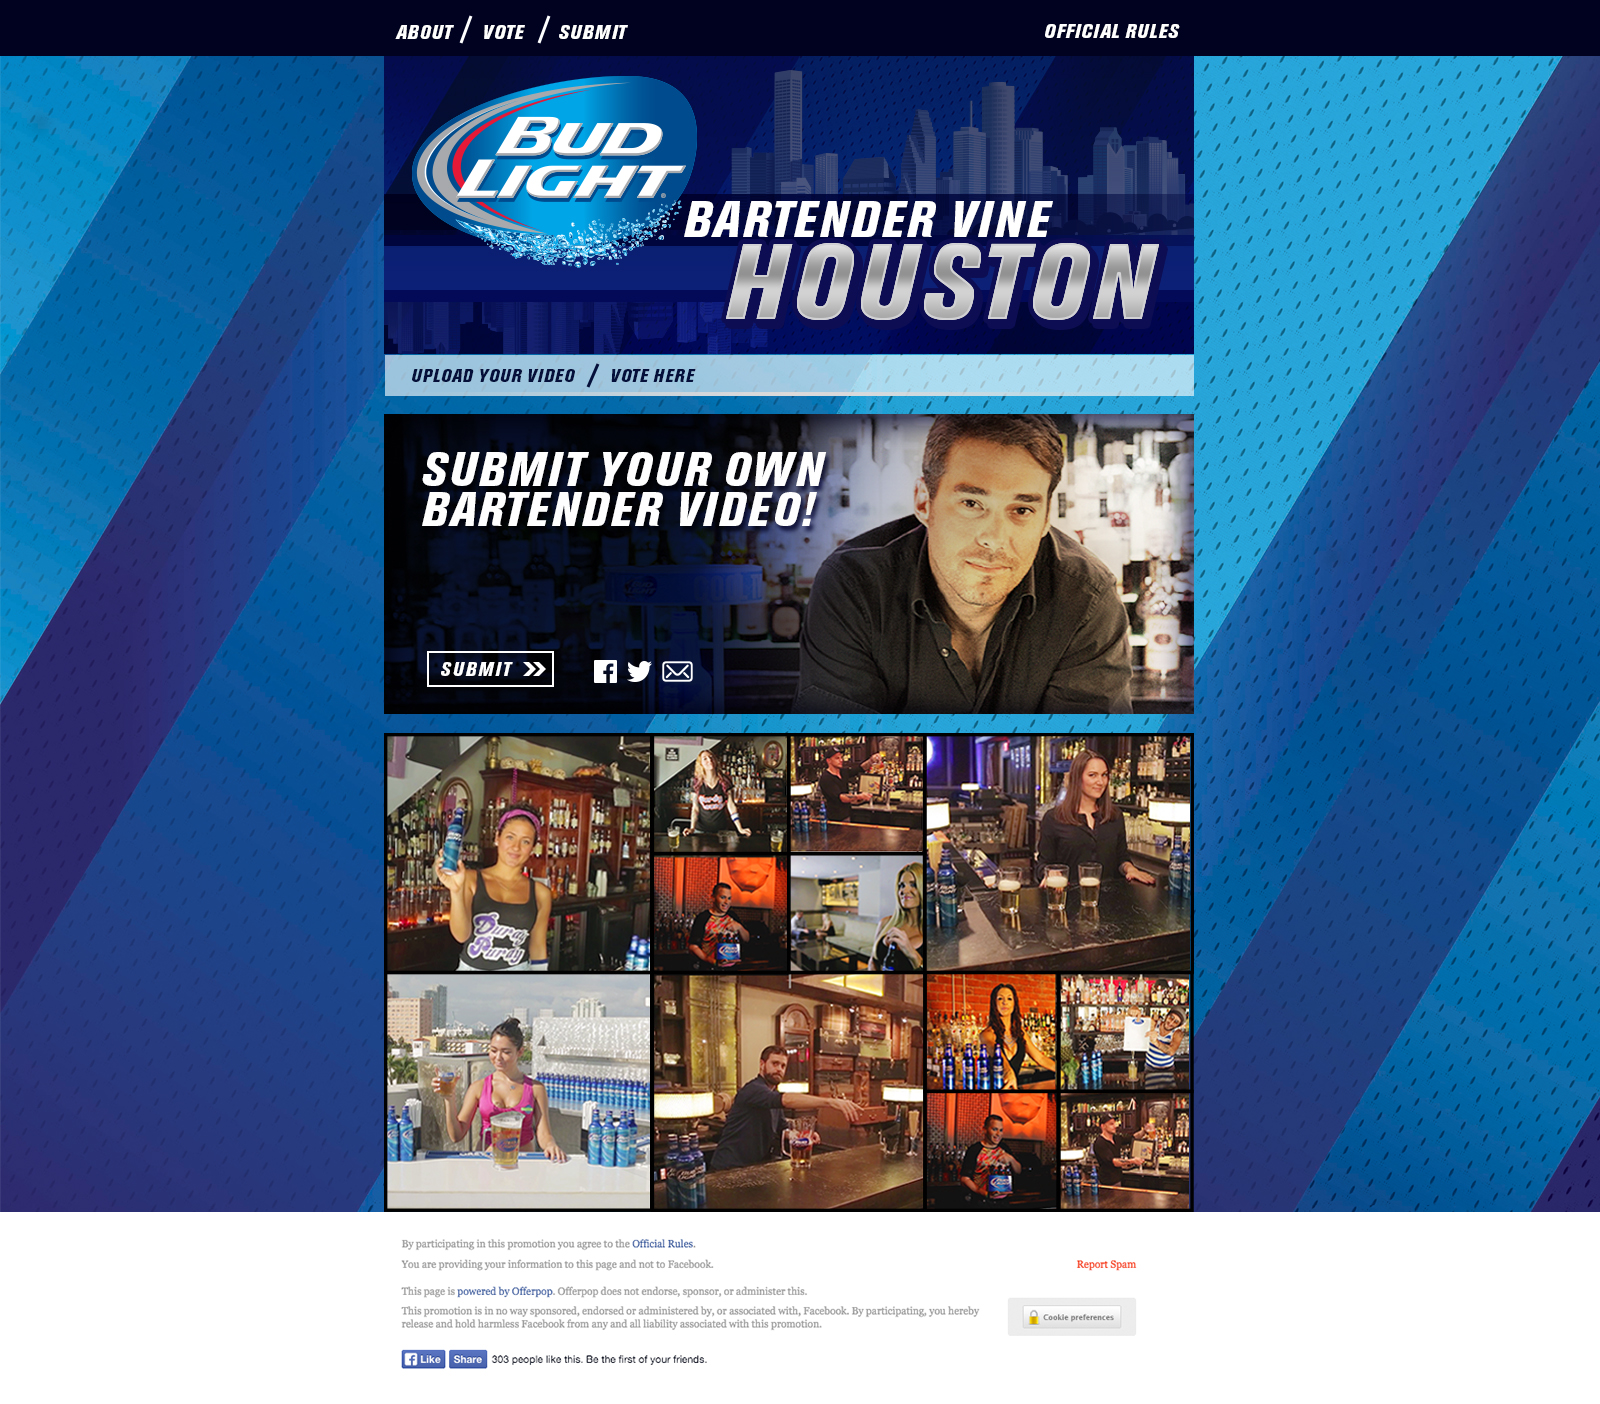Switch to the Vote Here tab

652,376
